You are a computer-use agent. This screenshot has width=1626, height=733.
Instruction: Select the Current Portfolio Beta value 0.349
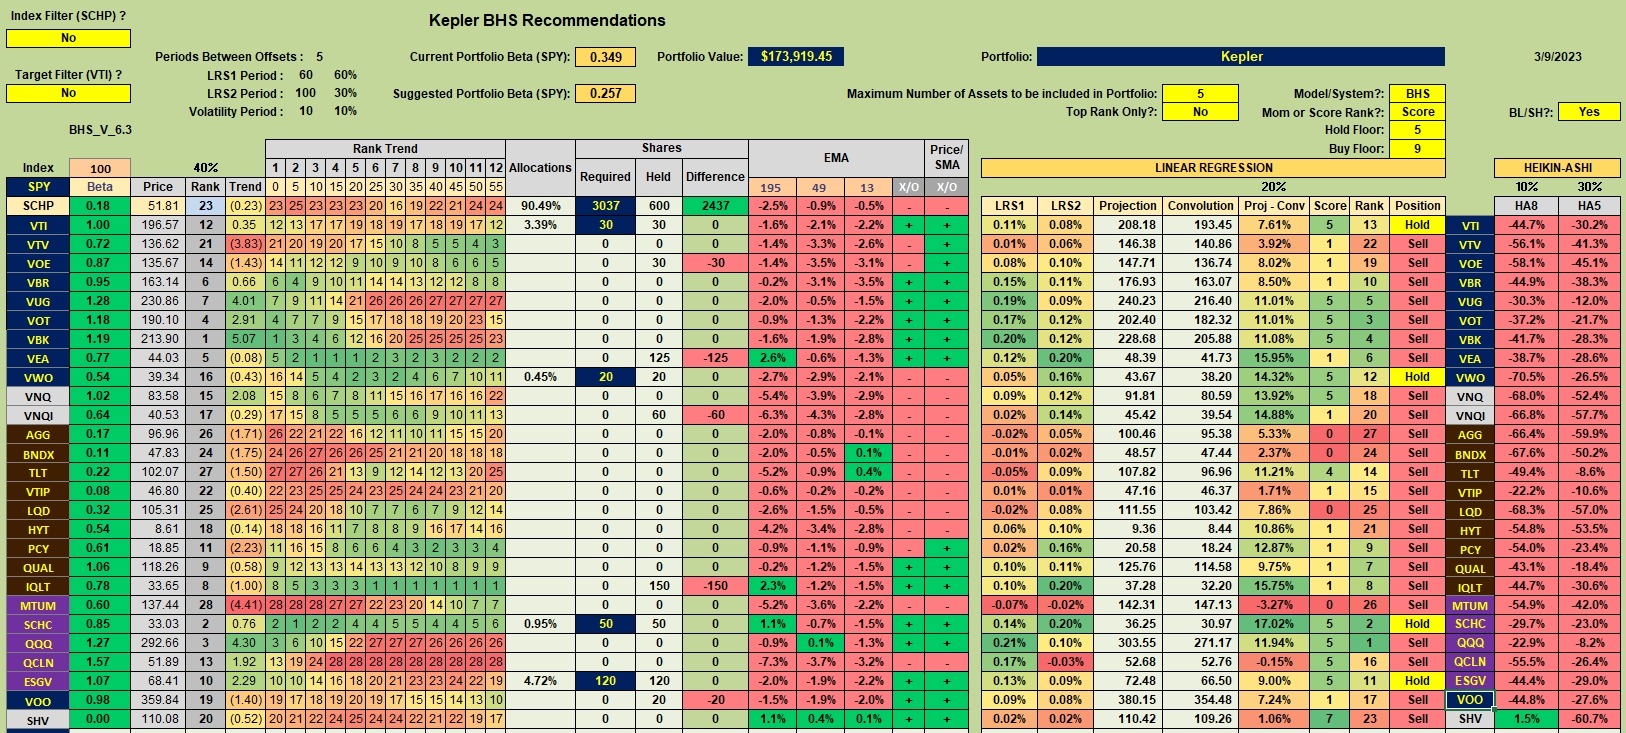605,57
